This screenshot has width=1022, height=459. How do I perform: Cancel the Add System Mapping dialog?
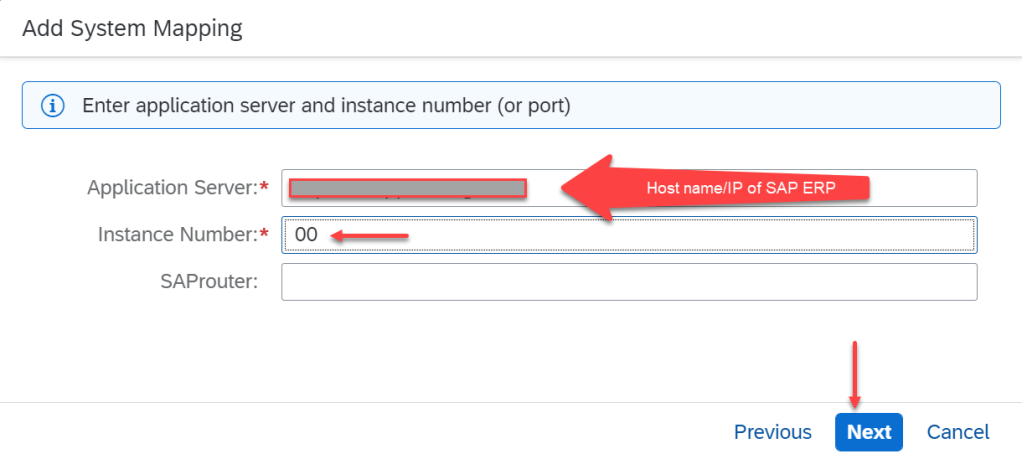click(x=958, y=432)
